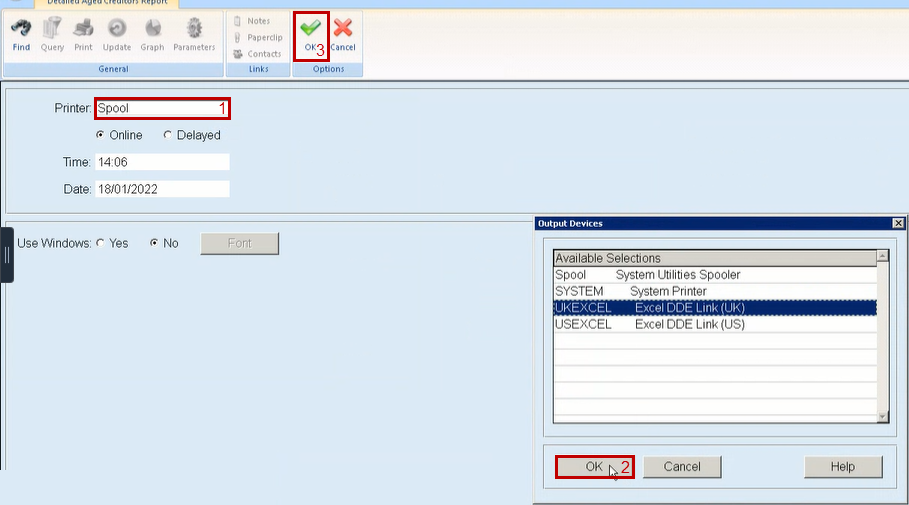Select the USEXCEL Excel DDE Link row
The image size is (909, 505).
click(x=715, y=324)
